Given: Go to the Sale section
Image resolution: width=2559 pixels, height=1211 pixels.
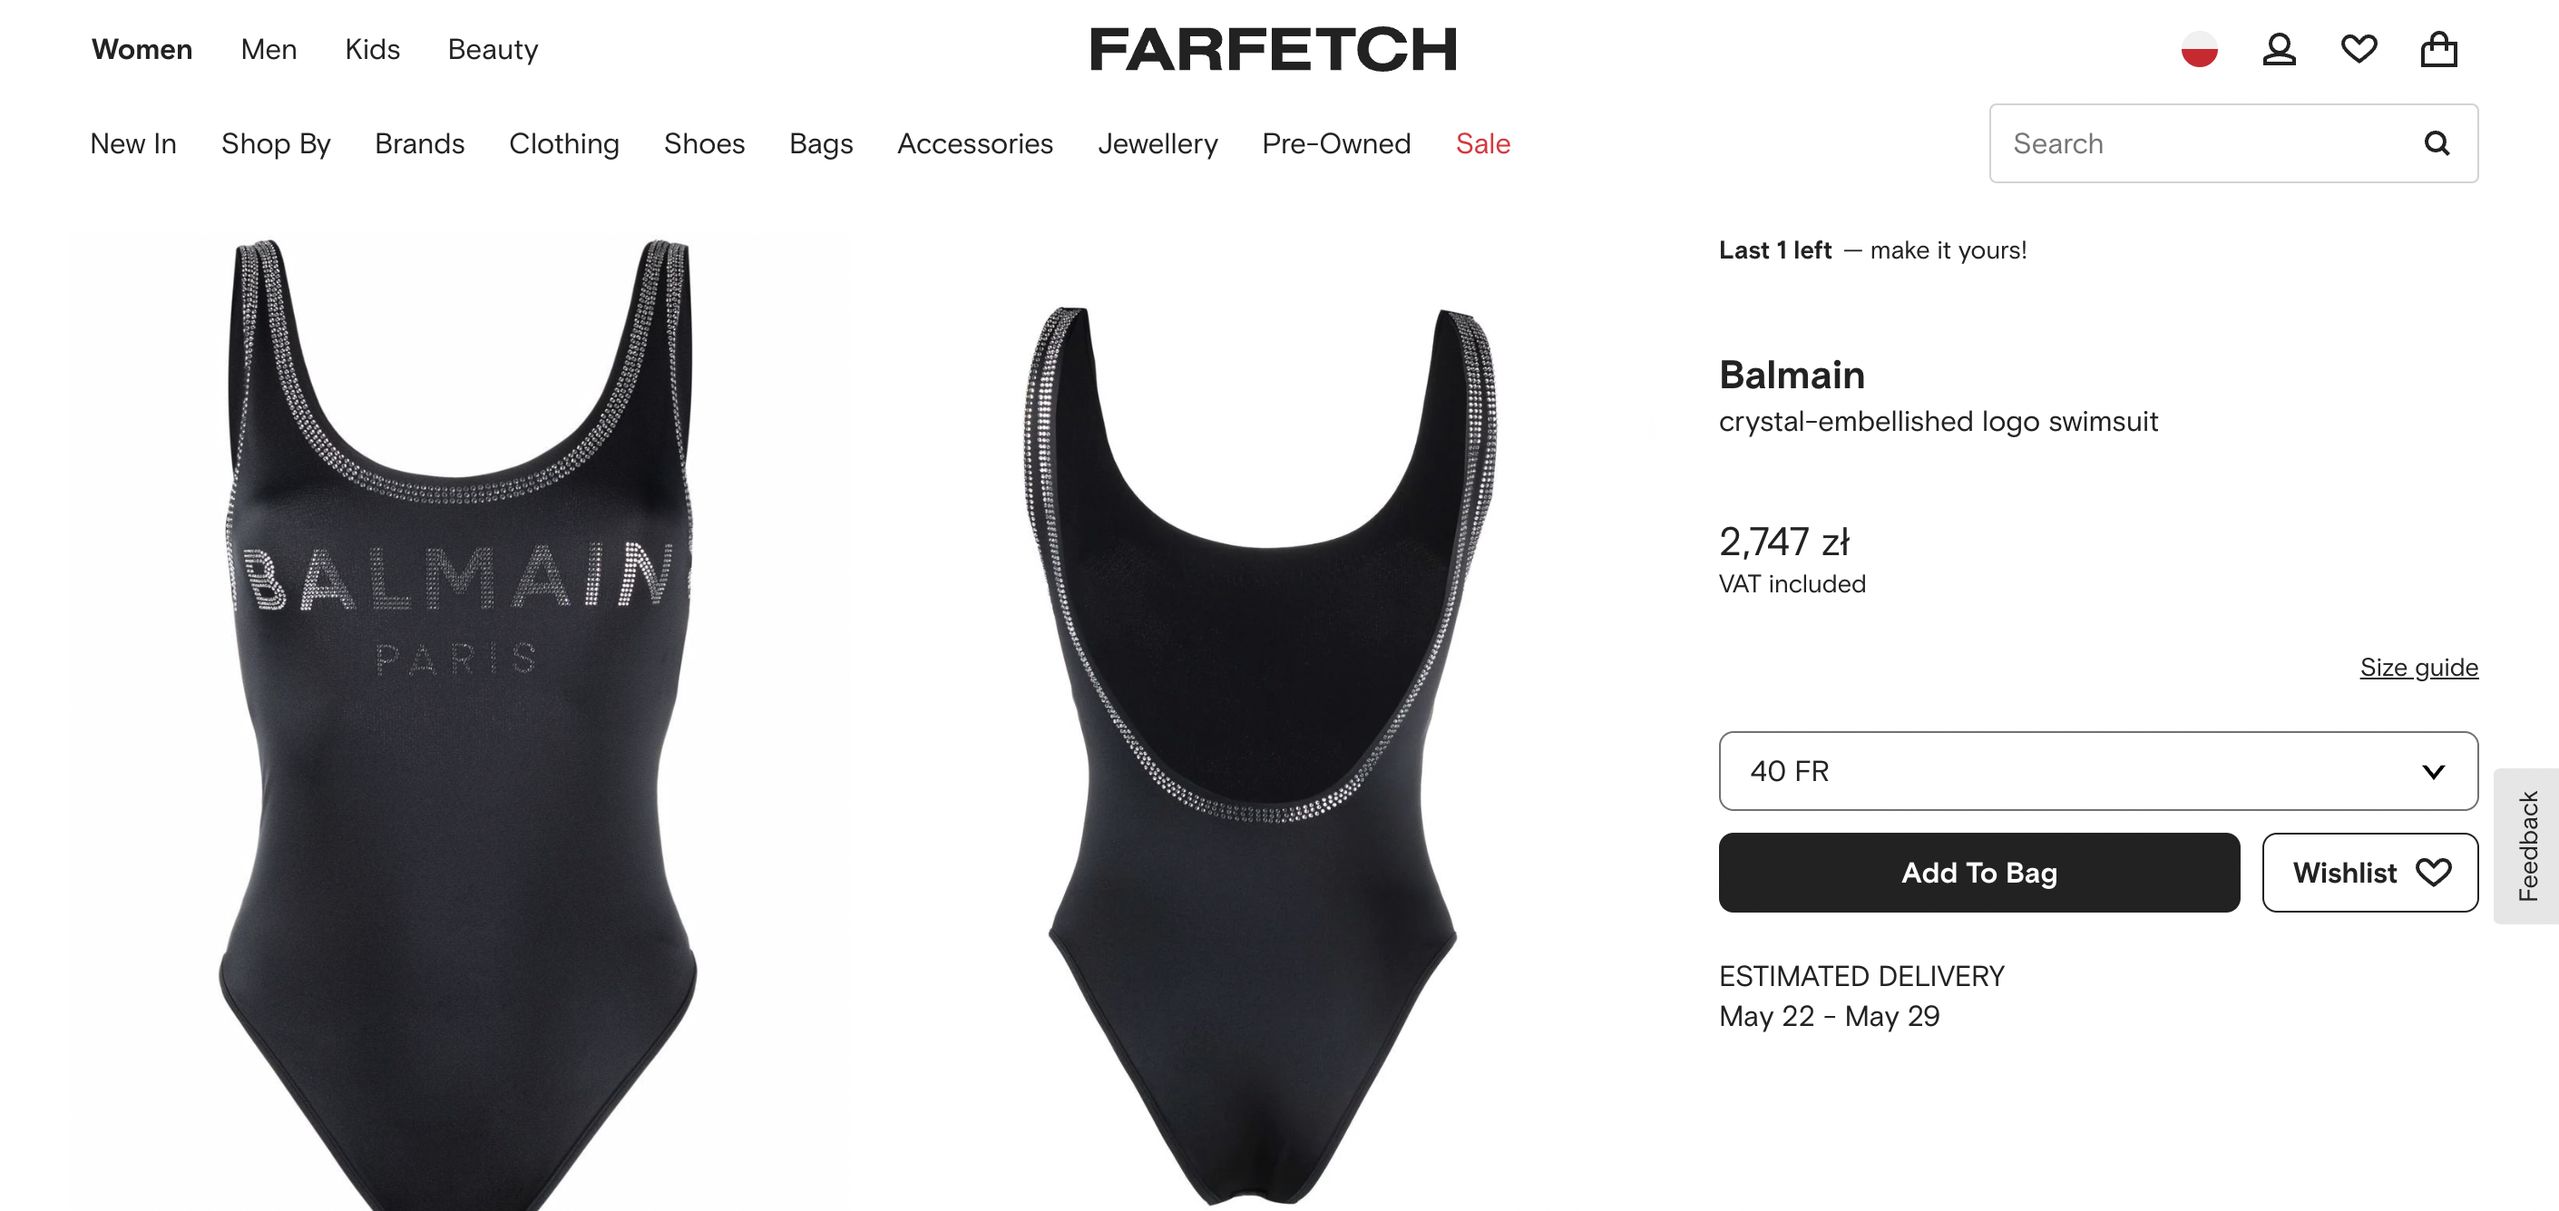Looking at the screenshot, I should (x=1483, y=144).
